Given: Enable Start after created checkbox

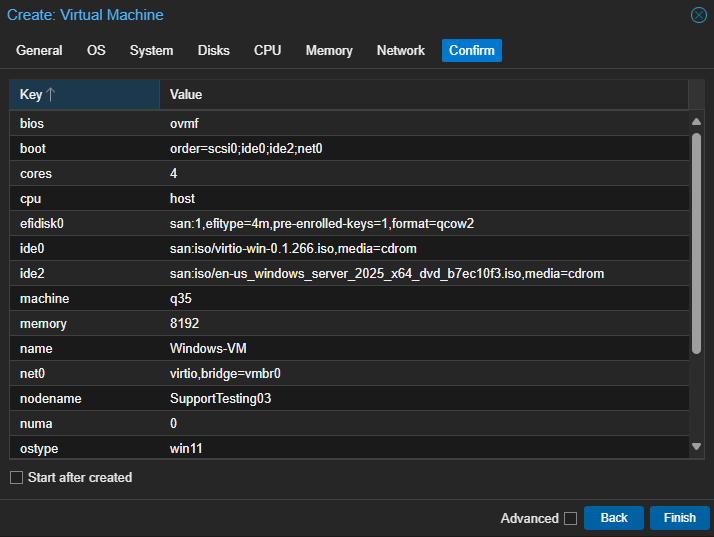Looking at the screenshot, I should click(16, 477).
